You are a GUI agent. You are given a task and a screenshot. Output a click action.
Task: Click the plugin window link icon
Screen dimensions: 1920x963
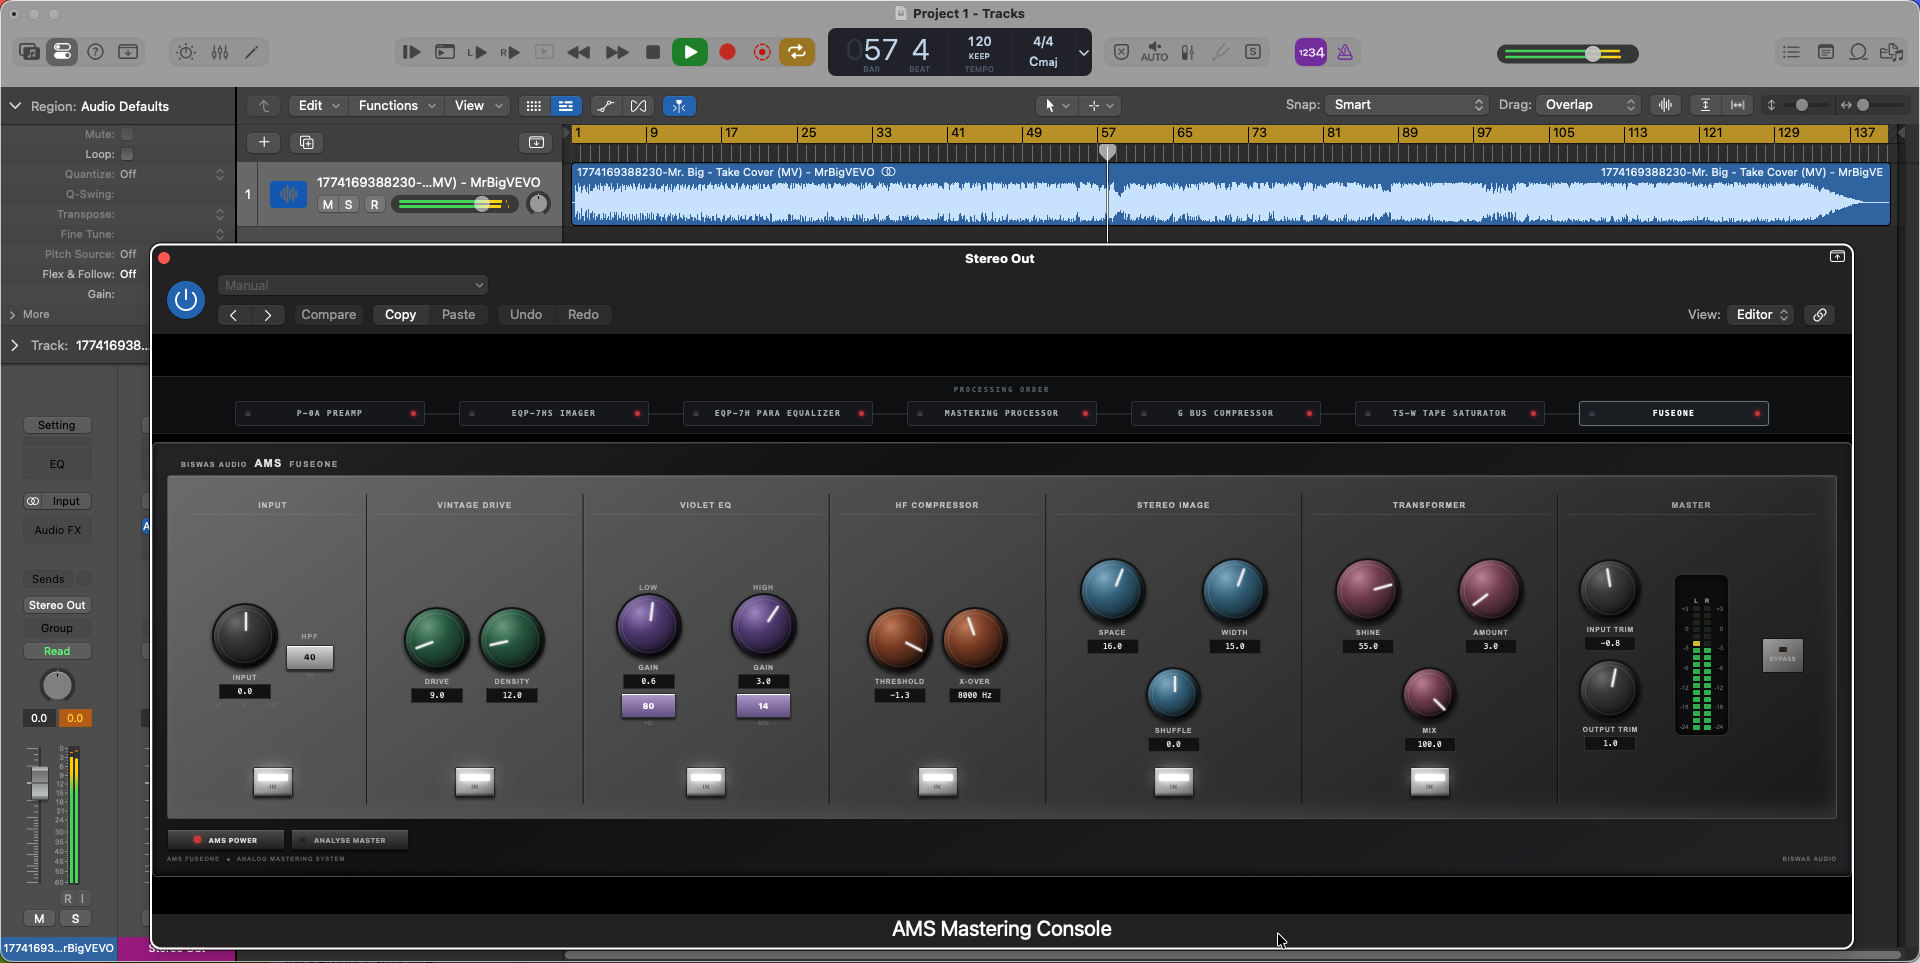tap(1820, 315)
